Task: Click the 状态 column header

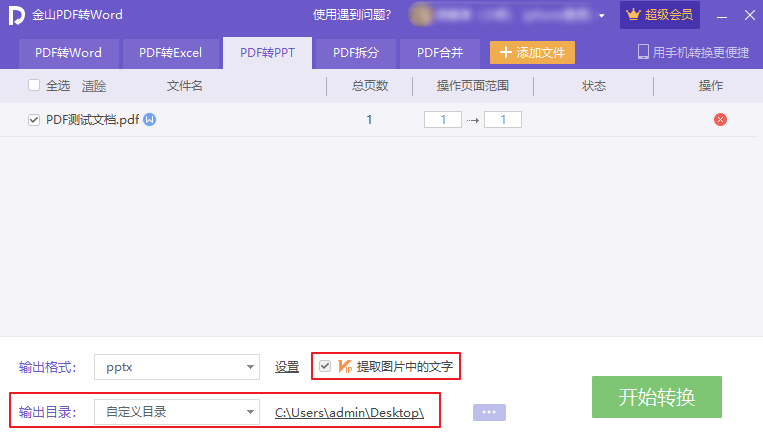Action: (x=594, y=86)
